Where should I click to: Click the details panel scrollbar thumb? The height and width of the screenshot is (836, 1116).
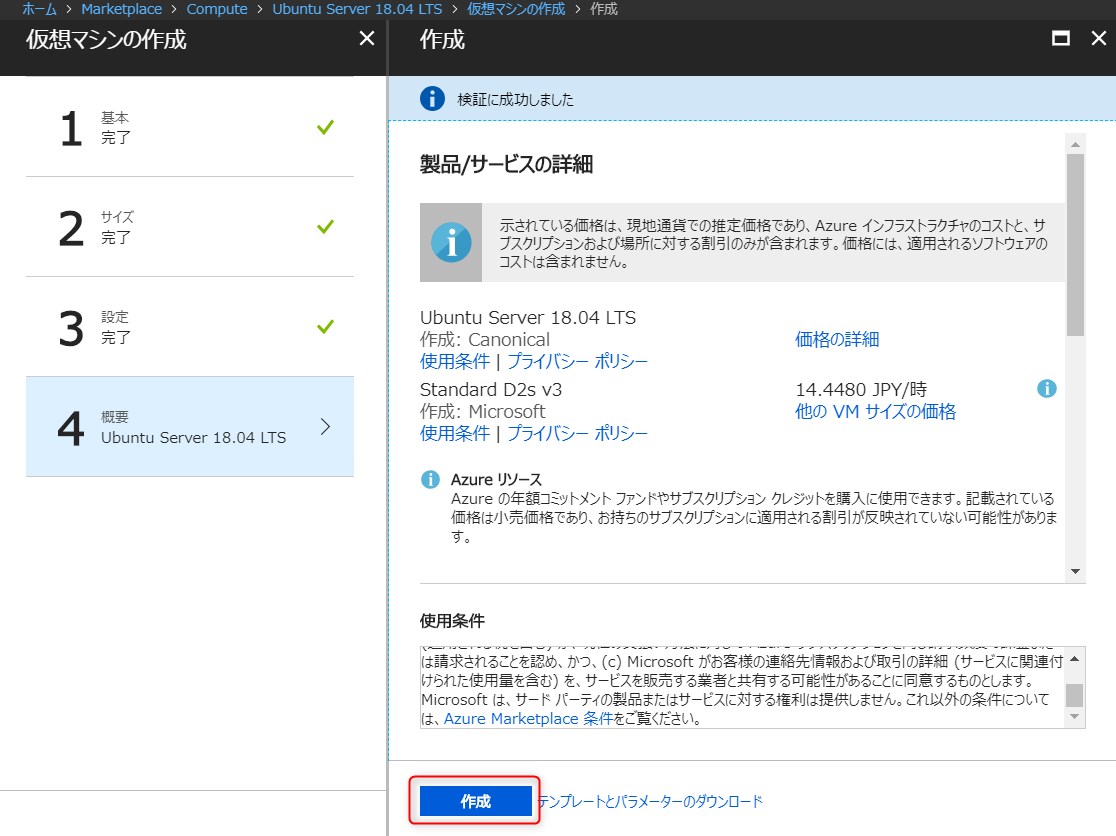pos(1075,245)
